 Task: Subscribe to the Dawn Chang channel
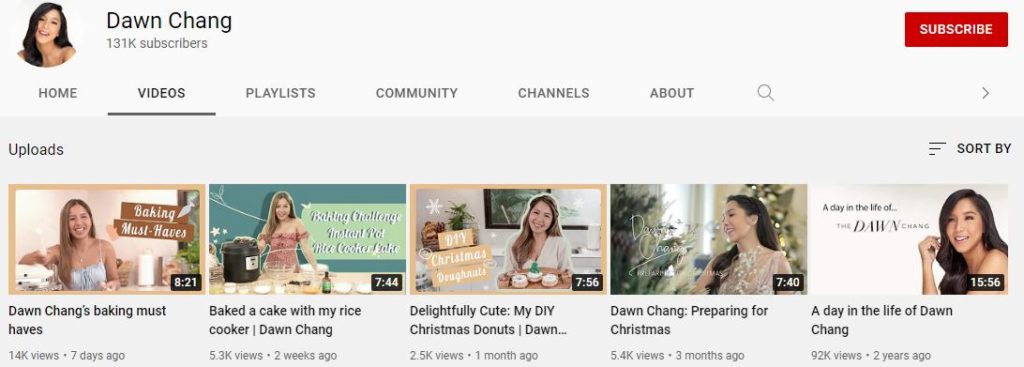tap(955, 29)
